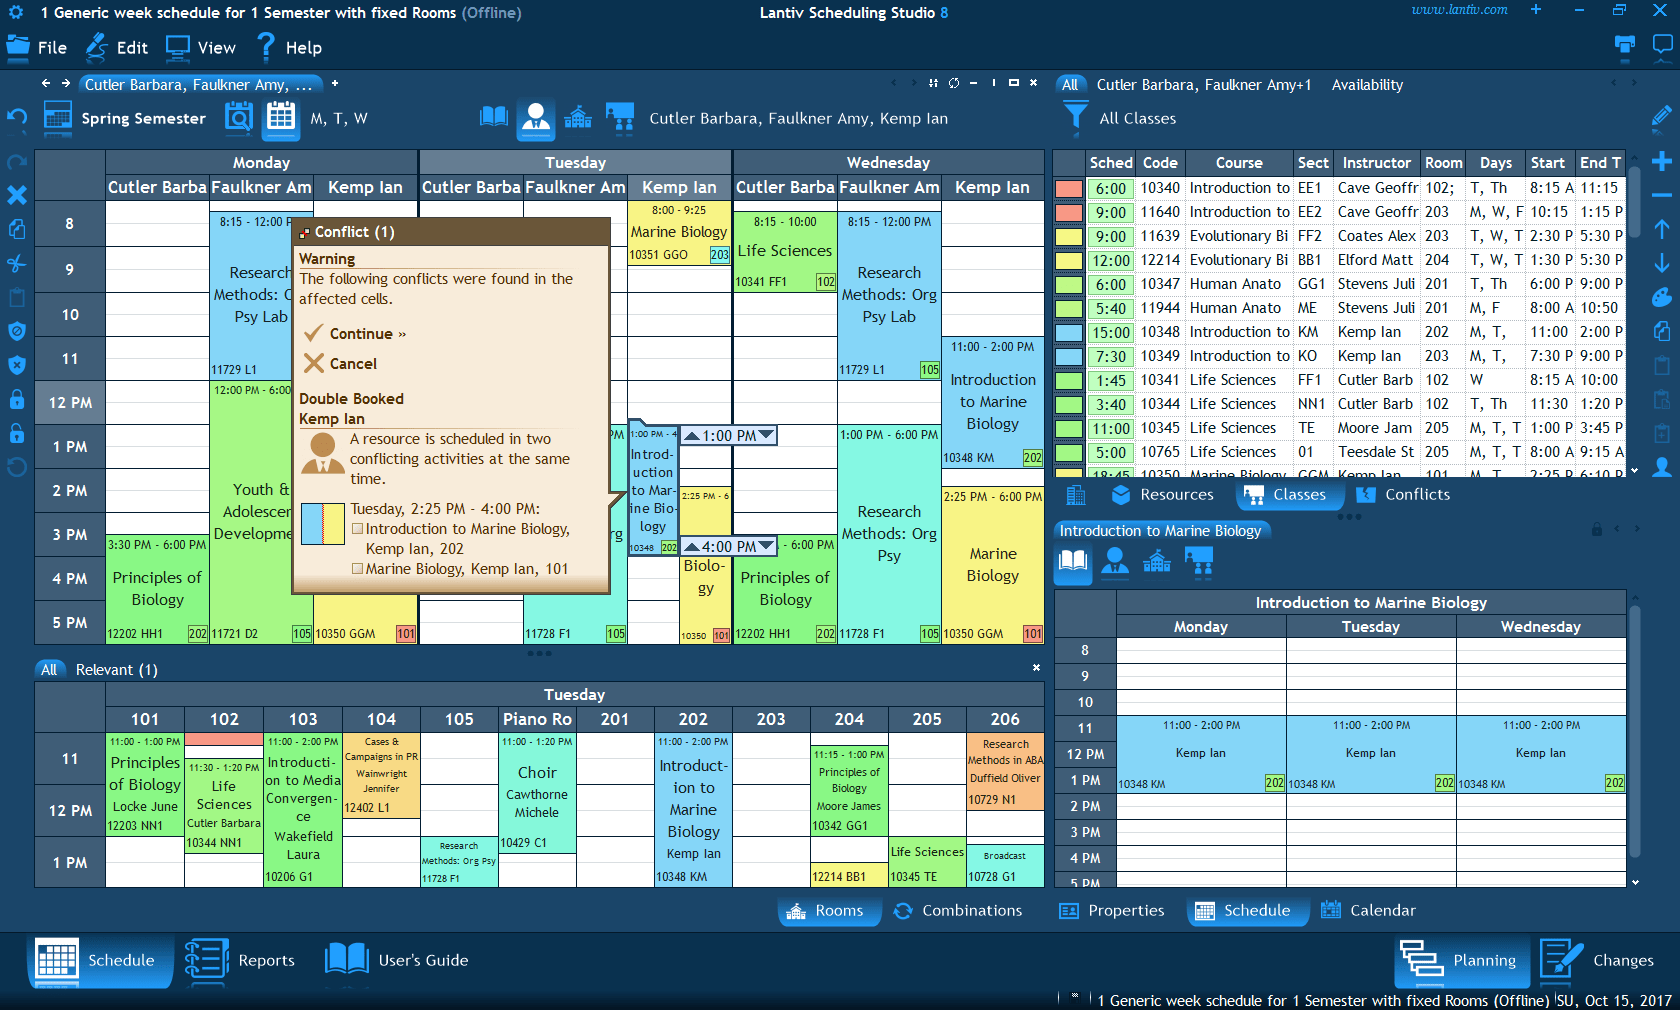Click the red color swatch beside the 6:00 class row
This screenshot has width=1680, height=1010.
[1068, 188]
